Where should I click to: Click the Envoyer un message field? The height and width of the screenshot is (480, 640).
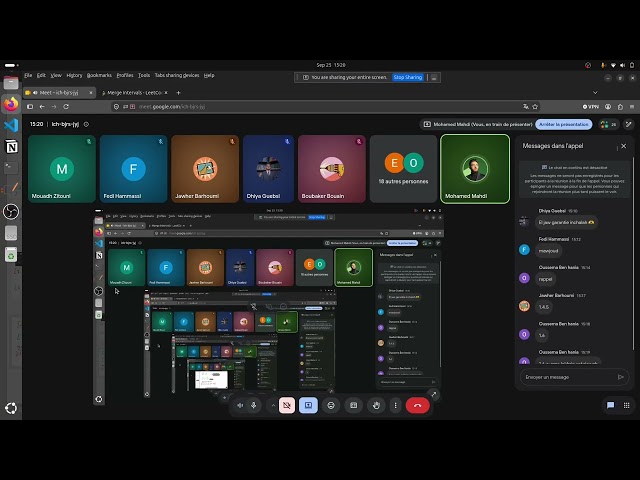(568, 377)
